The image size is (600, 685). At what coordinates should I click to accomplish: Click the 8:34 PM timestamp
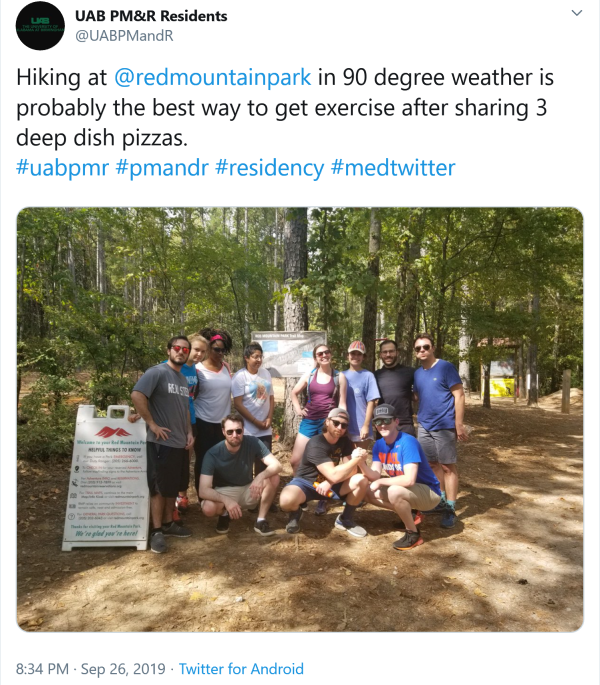pyautogui.click(x=42, y=669)
